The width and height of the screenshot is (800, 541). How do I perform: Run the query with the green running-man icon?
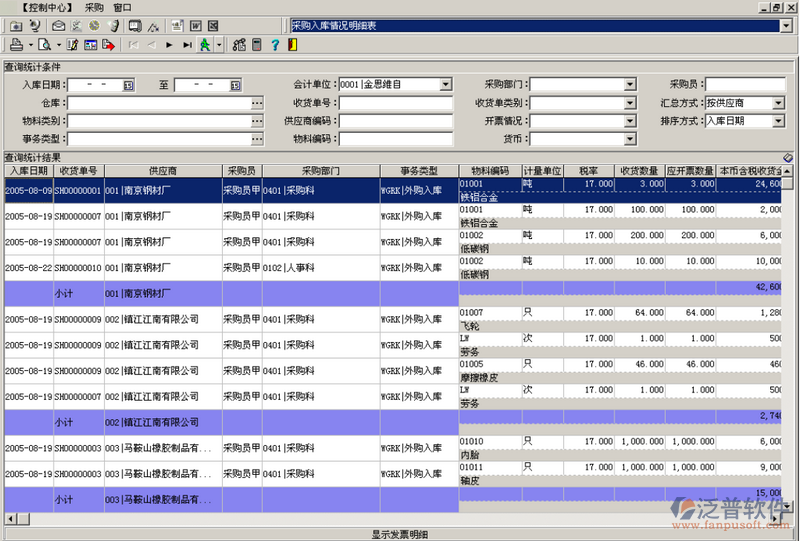[205, 45]
